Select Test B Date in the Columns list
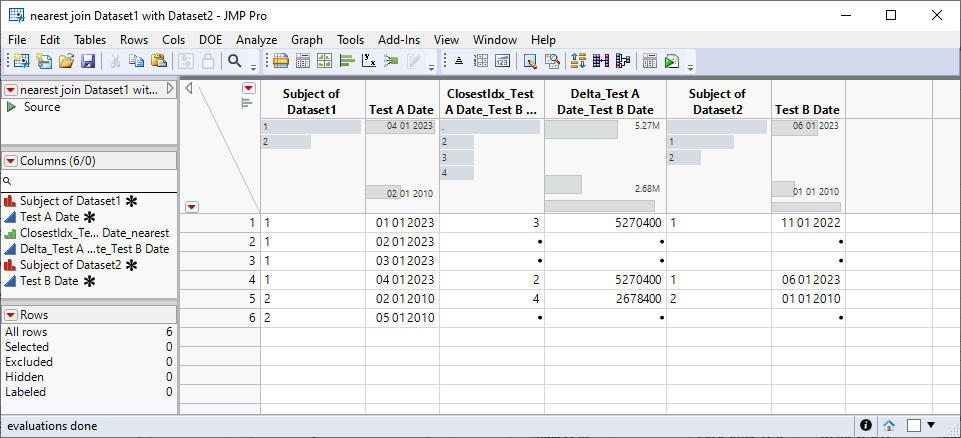The image size is (961, 438). point(49,281)
